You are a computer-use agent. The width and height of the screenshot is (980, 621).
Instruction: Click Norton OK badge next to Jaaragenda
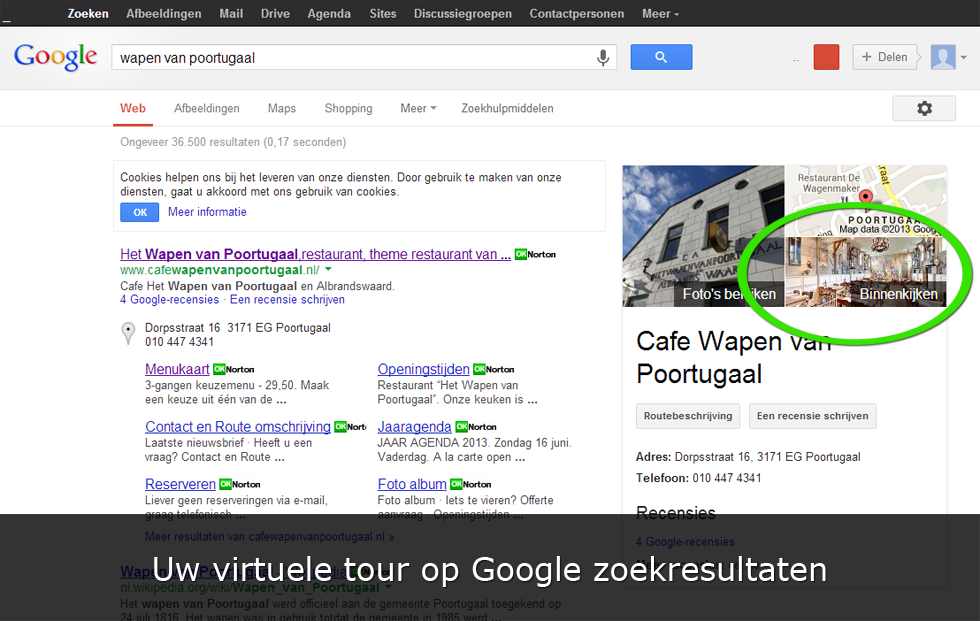coord(476,427)
